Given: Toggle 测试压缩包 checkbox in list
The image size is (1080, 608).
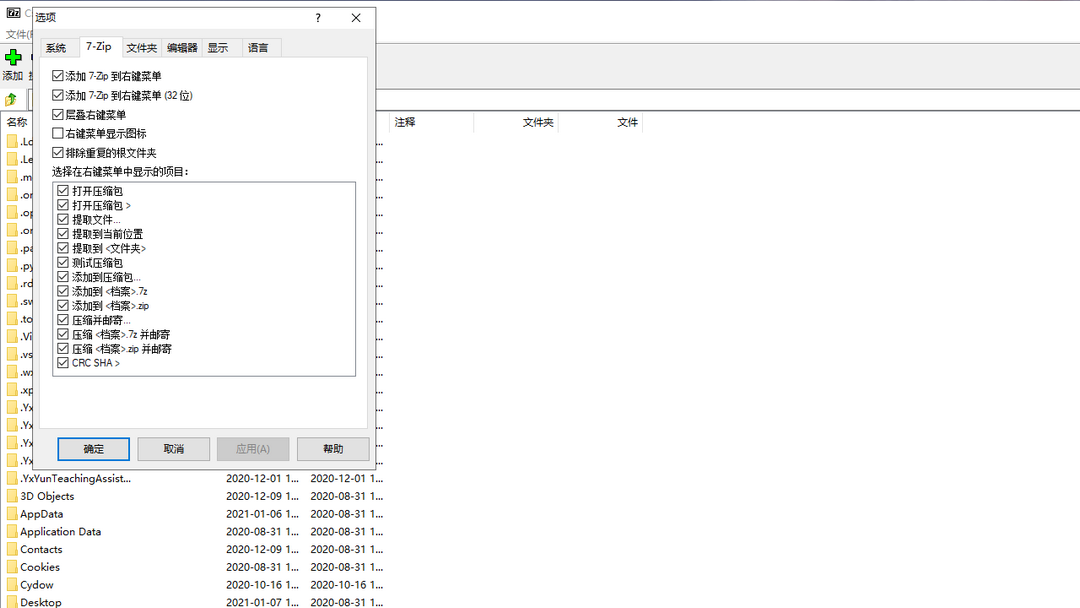Looking at the screenshot, I should click(64, 262).
